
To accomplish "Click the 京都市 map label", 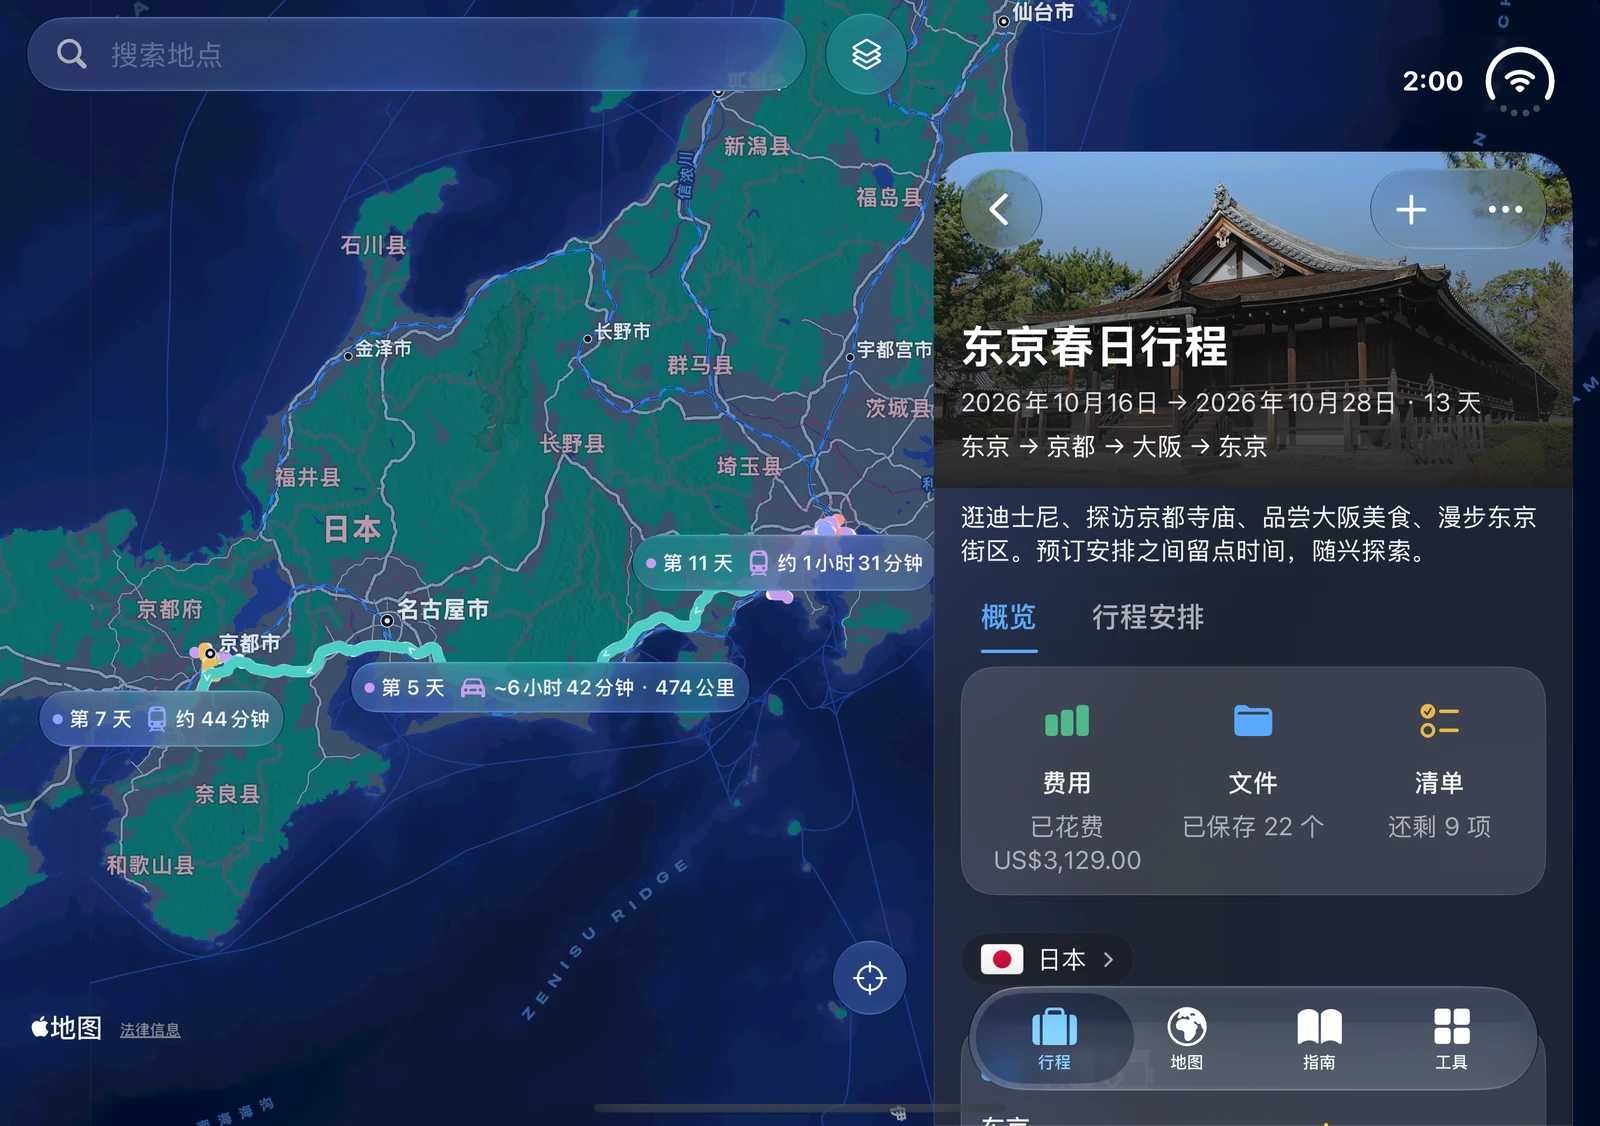I will 249,643.
